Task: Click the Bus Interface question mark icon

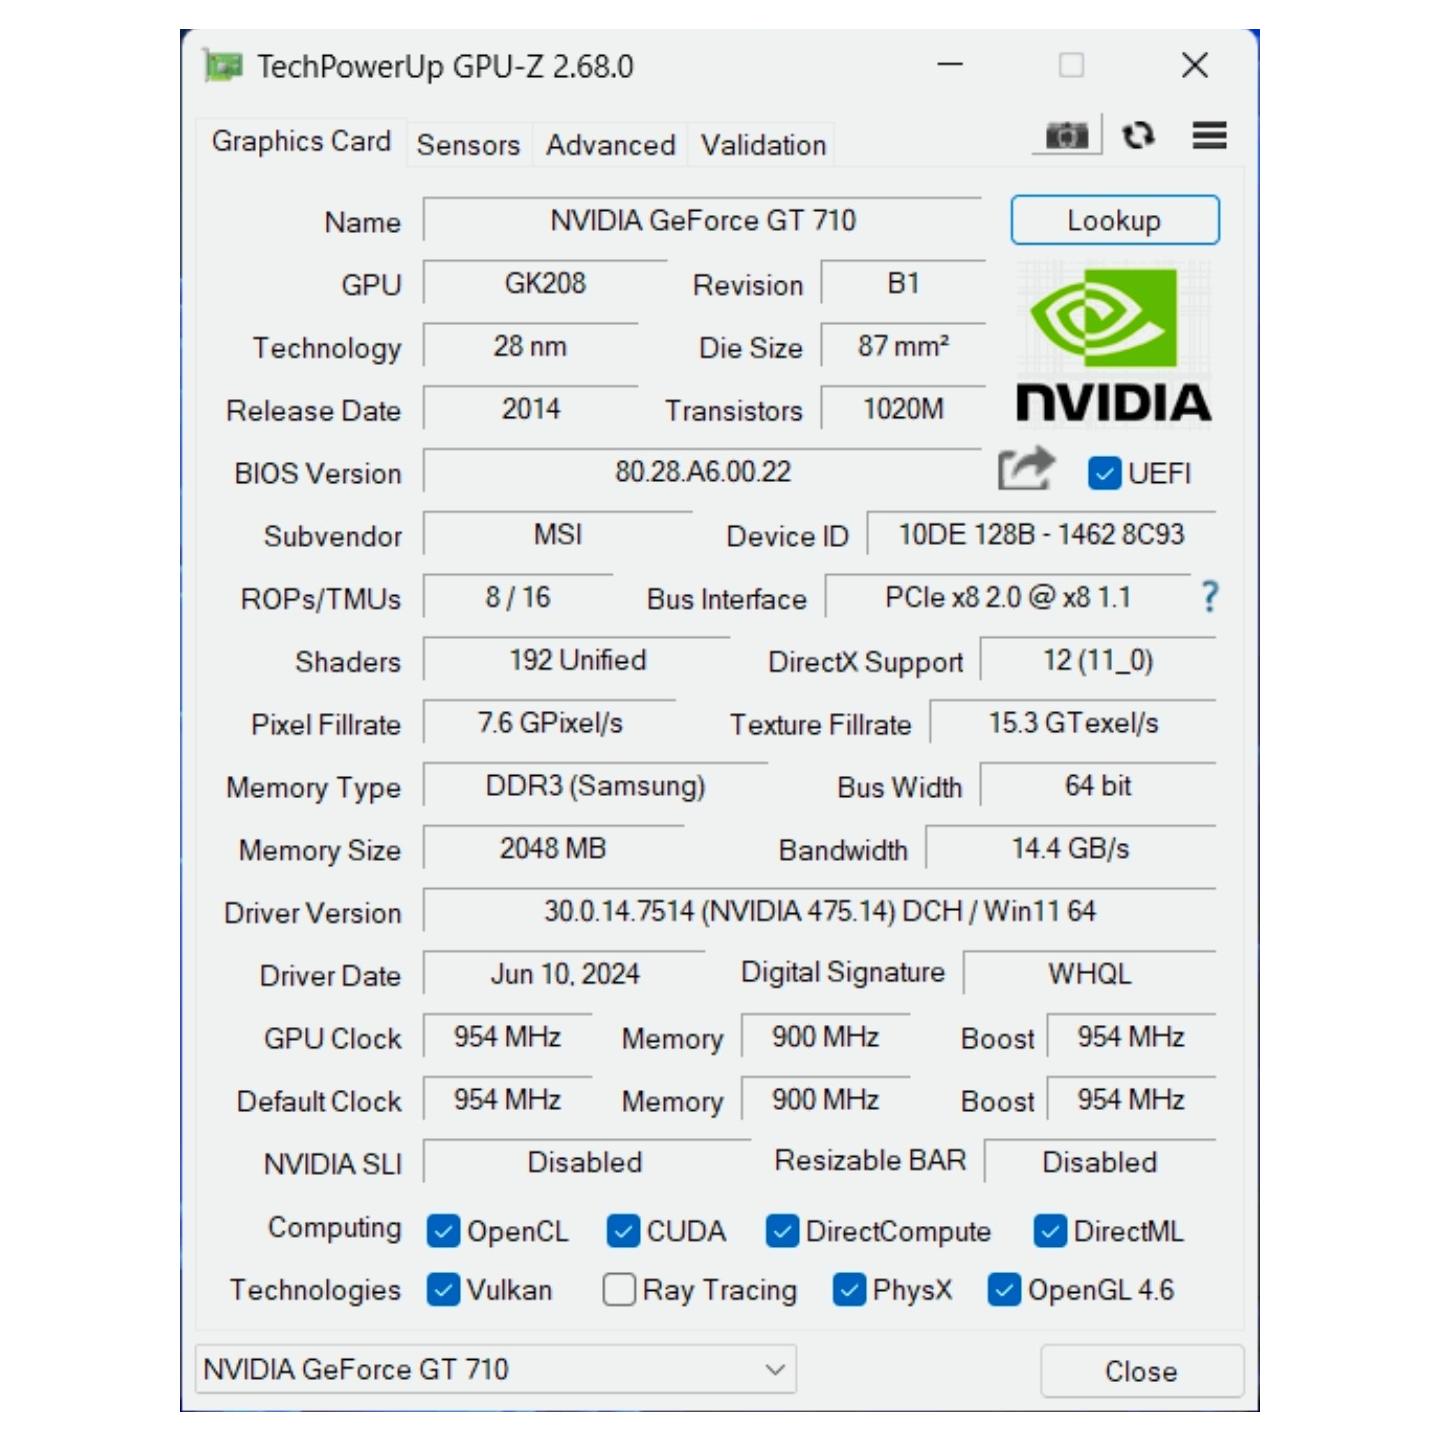Action: pos(1209,597)
